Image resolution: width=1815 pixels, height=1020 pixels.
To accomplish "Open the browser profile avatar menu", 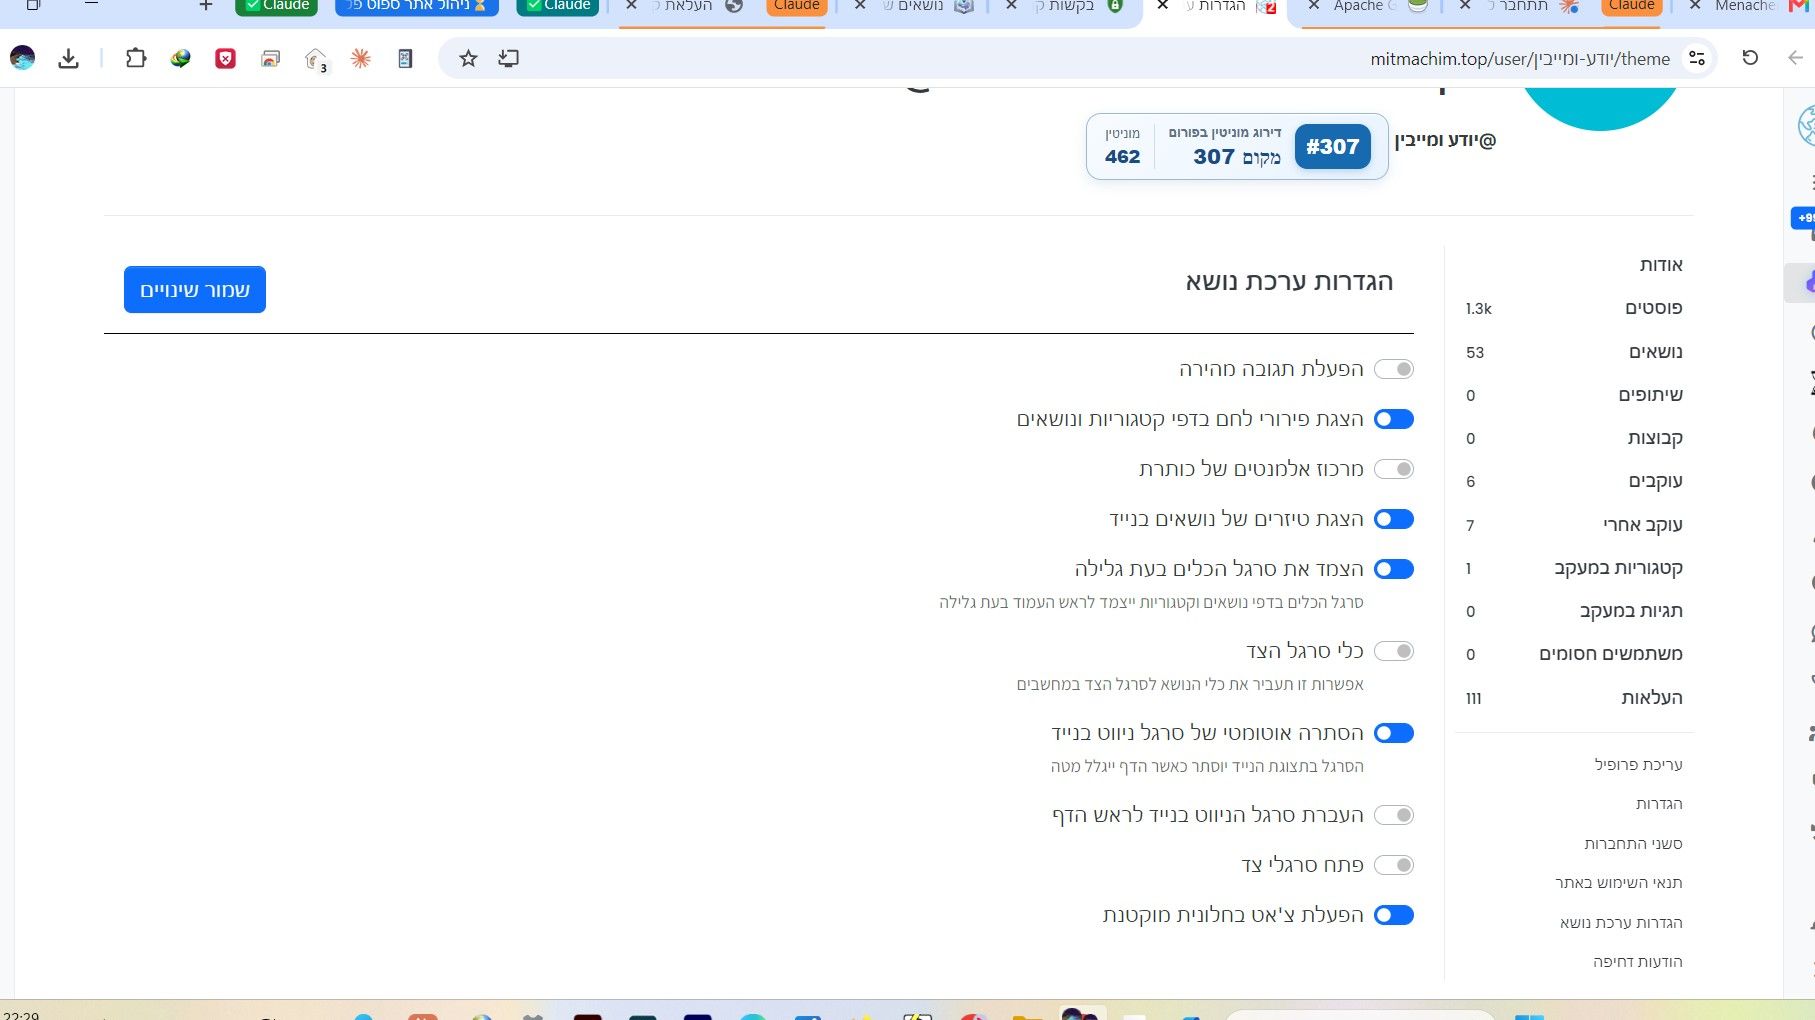I will (x=23, y=58).
